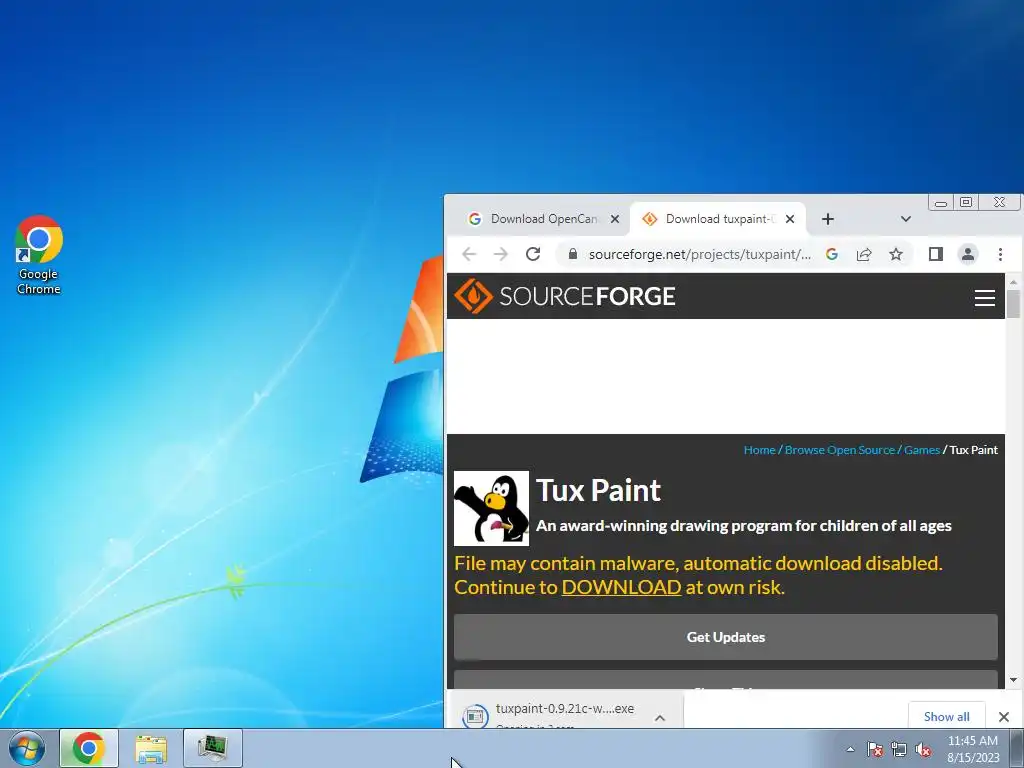
Task: Click the scrollbar down arrow
Action: point(1013,680)
